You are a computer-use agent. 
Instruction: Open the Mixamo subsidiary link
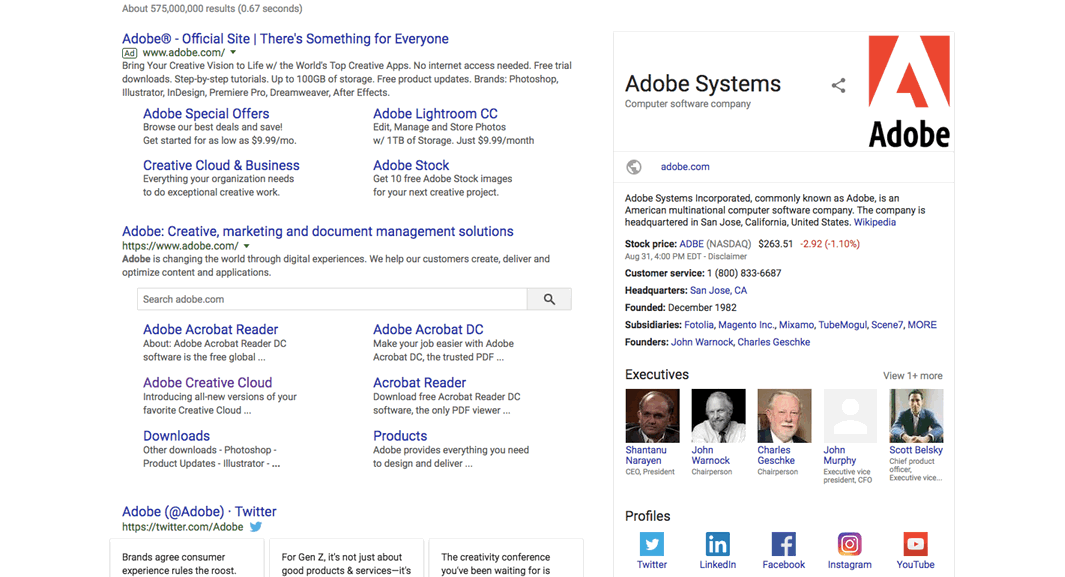coord(796,325)
